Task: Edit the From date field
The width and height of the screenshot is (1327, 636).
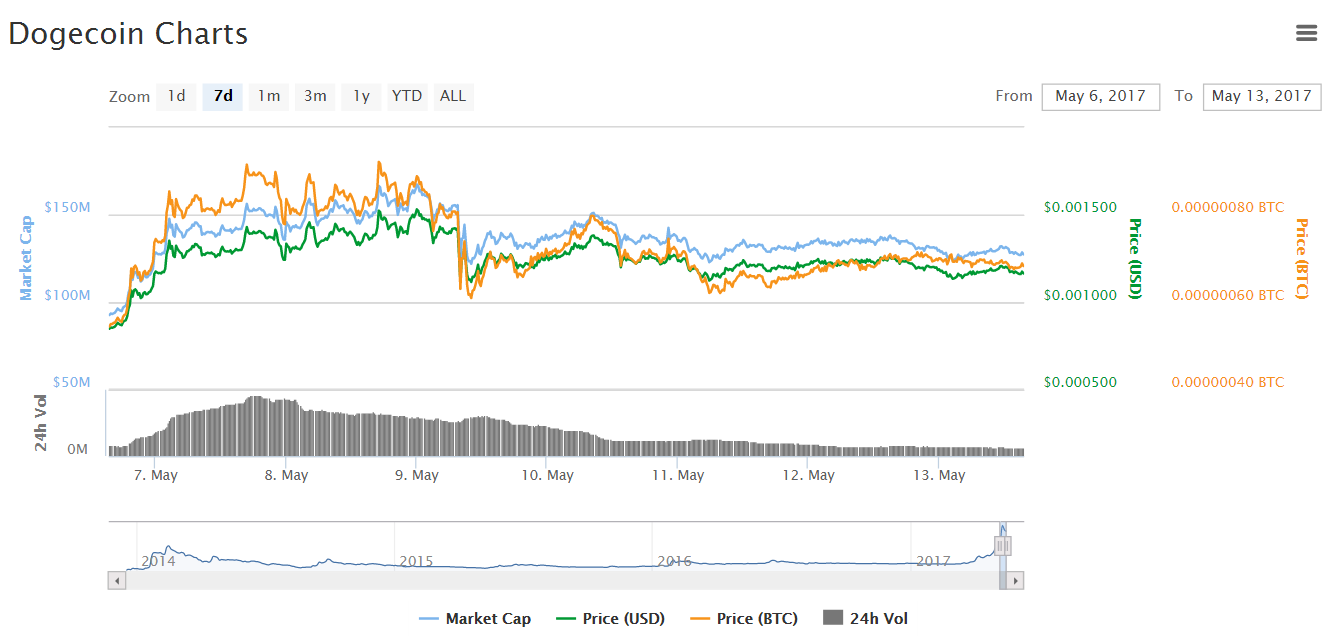Action: tap(1101, 96)
